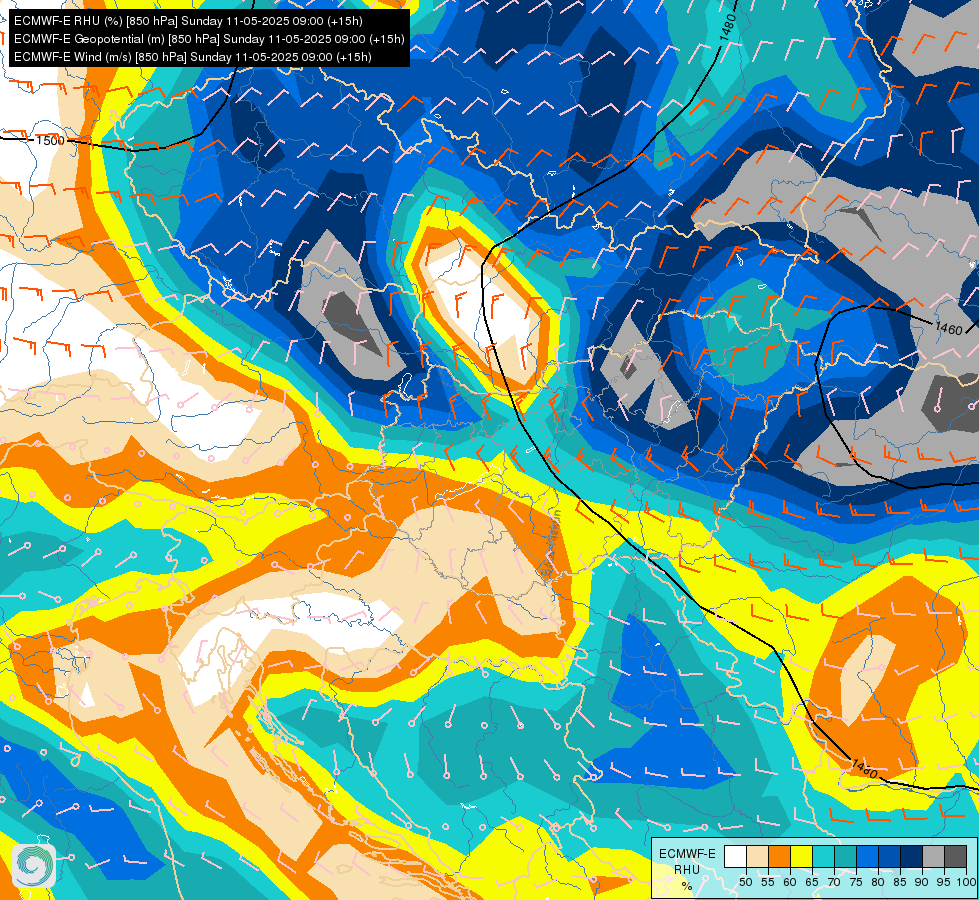Click the legend value 85
The image size is (979, 900).
(900, 882)
